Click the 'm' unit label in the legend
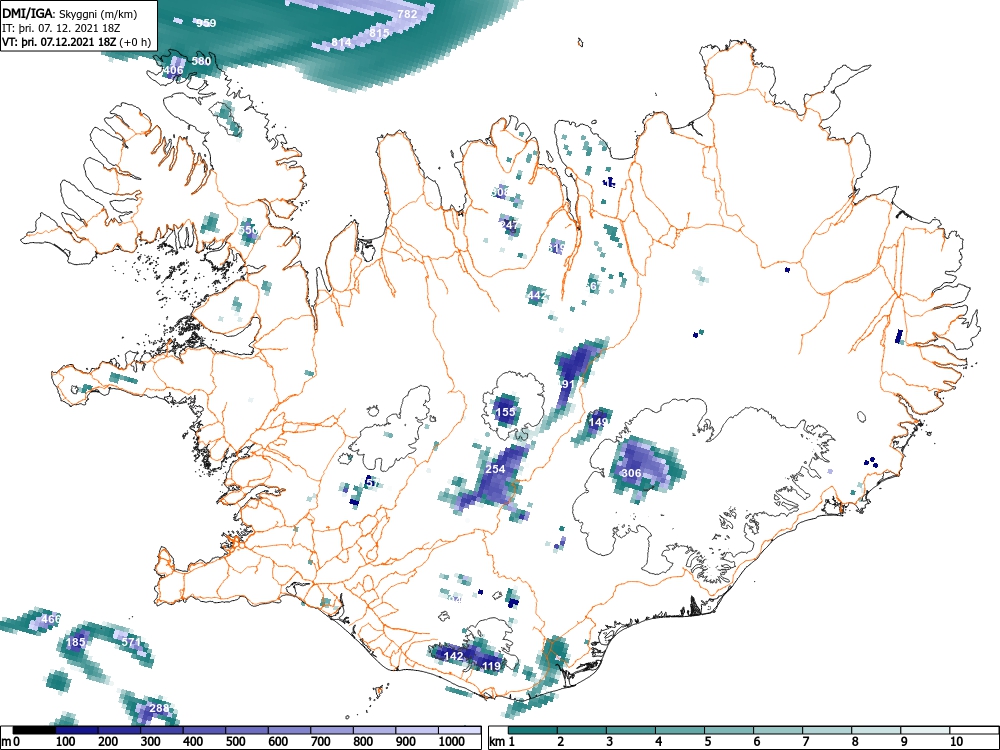Image resolution: width=1000 pixels, height=750 pixels. [x=6, y=742]
